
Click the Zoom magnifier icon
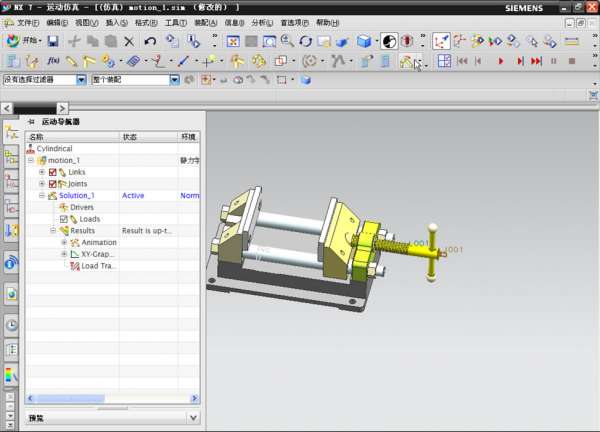click(x=287, y=41)
